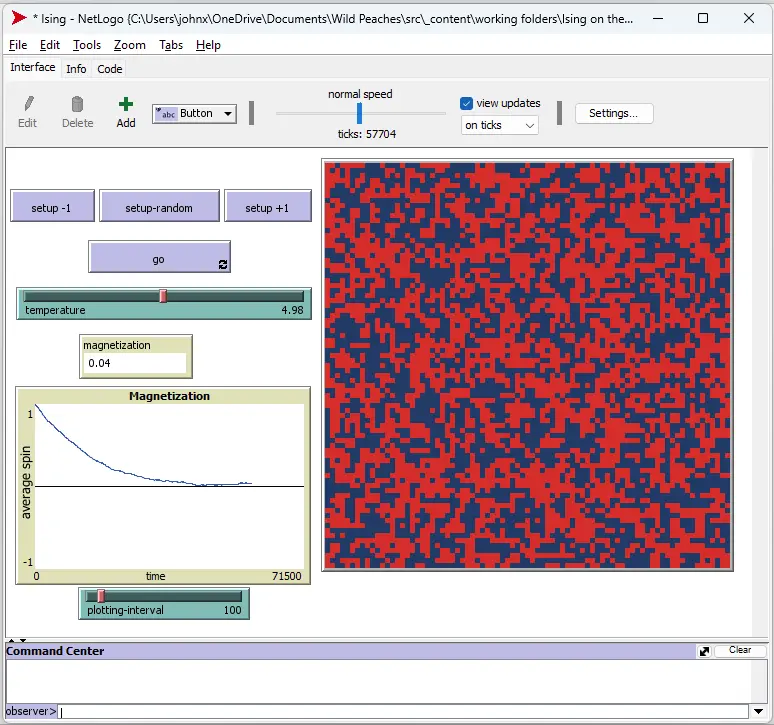Click the setup -1 button
The height and width of the screenshot is (725, 774).
[x=52, y=206]
